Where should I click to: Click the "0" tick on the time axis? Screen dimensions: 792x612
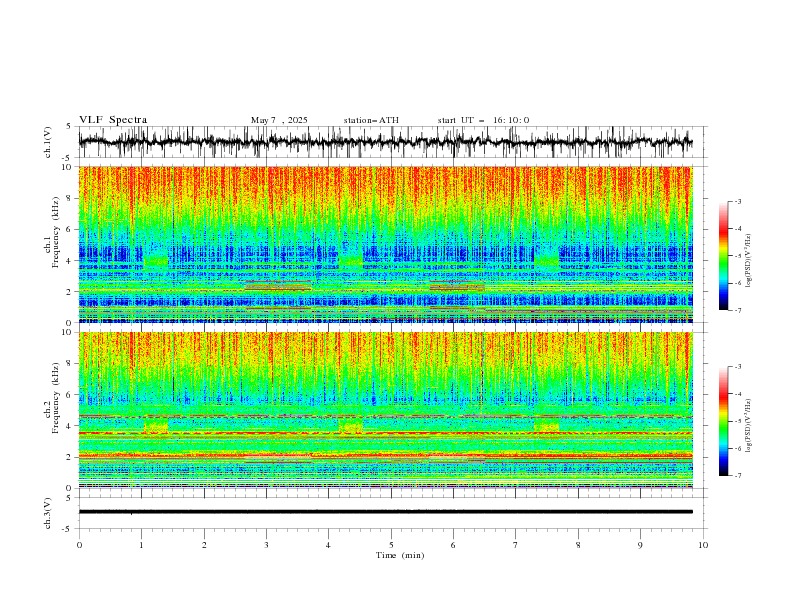click(x=79, y=545)
